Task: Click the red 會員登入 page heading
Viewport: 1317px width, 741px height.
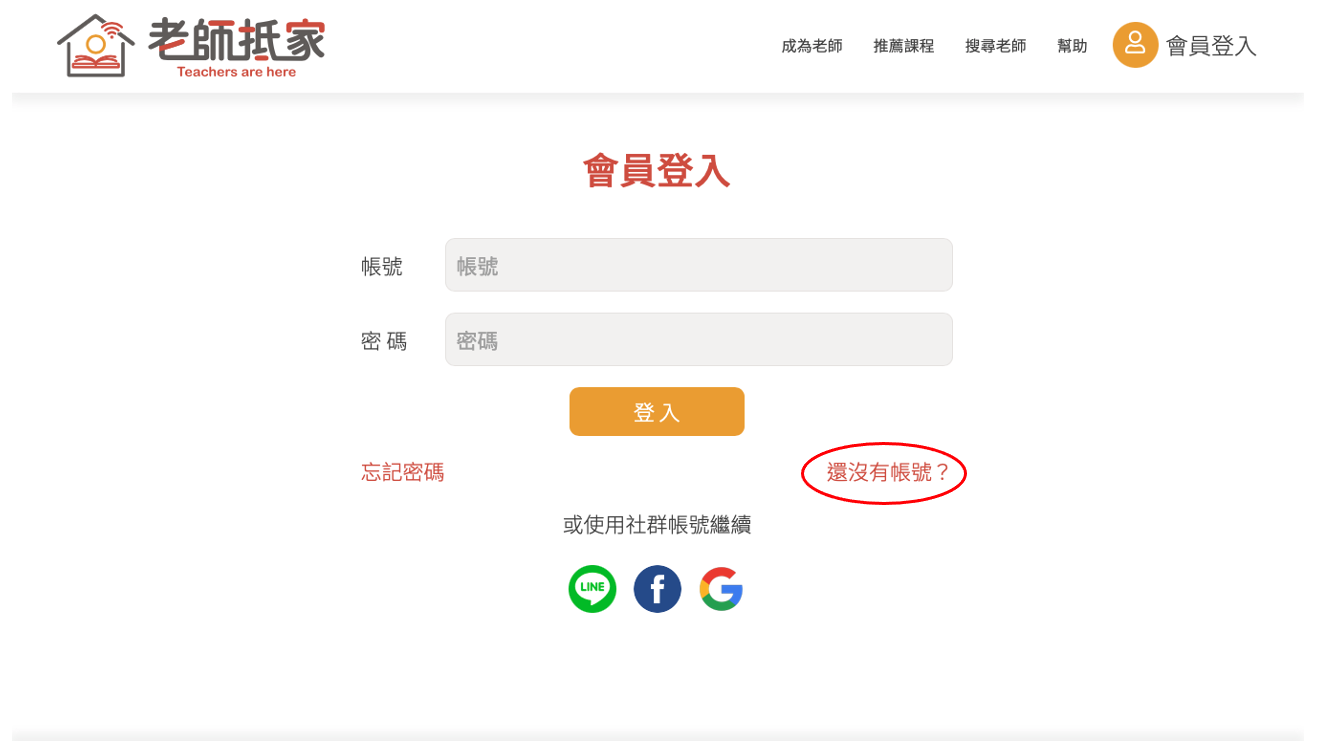Action: pyautogui.click(x=657, y=171)
